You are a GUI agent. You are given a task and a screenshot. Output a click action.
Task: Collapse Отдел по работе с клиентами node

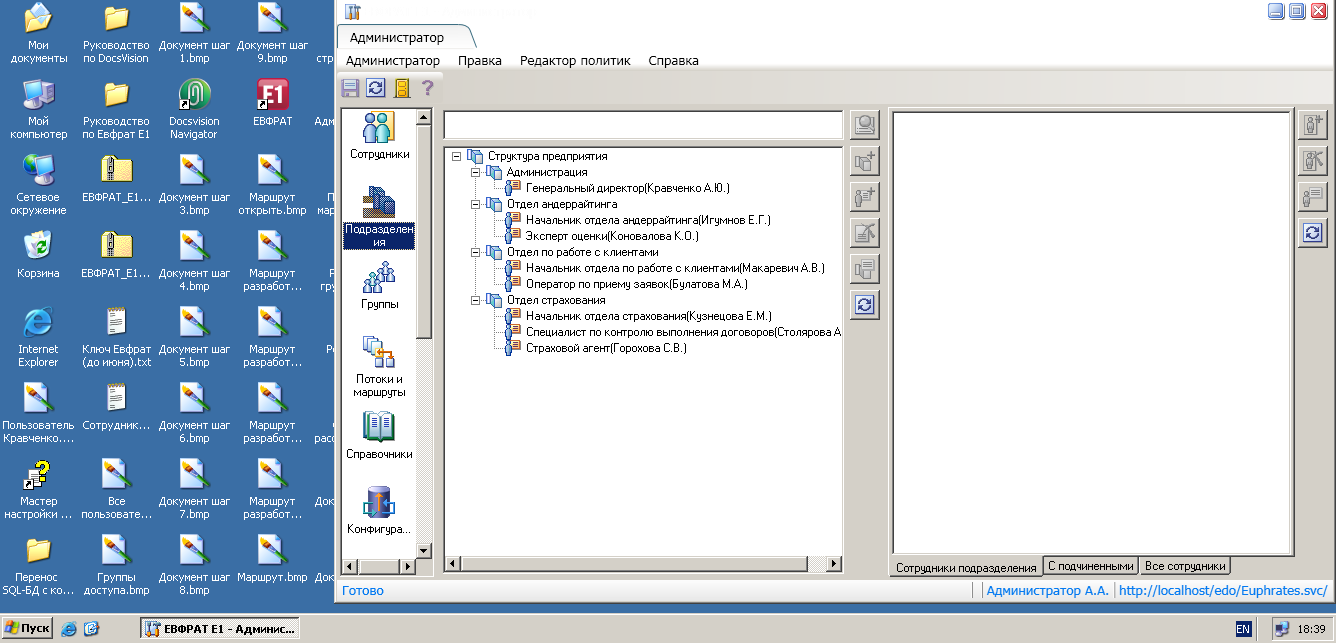pyautogui.click(x=476, y=252)
